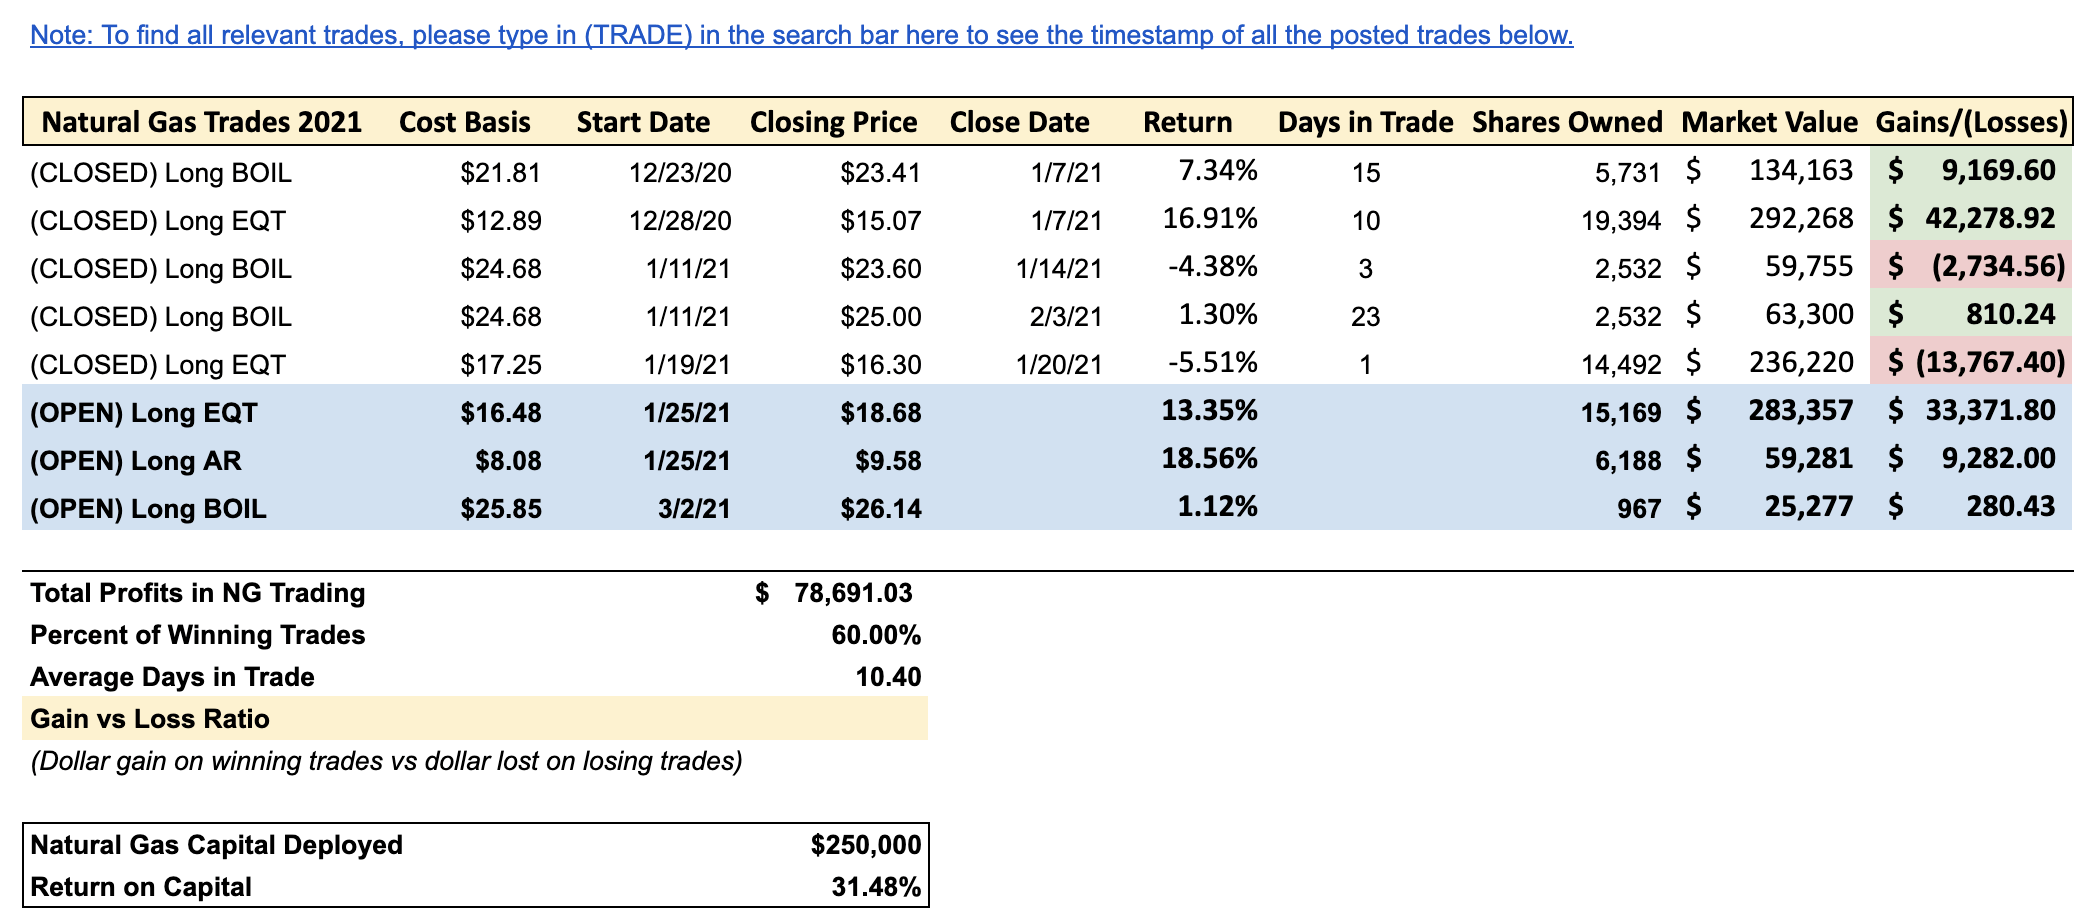2098x924 pixels.
Task: Click the (OPEN) Long BOIL row label
Action: click(x=148, y=509)
